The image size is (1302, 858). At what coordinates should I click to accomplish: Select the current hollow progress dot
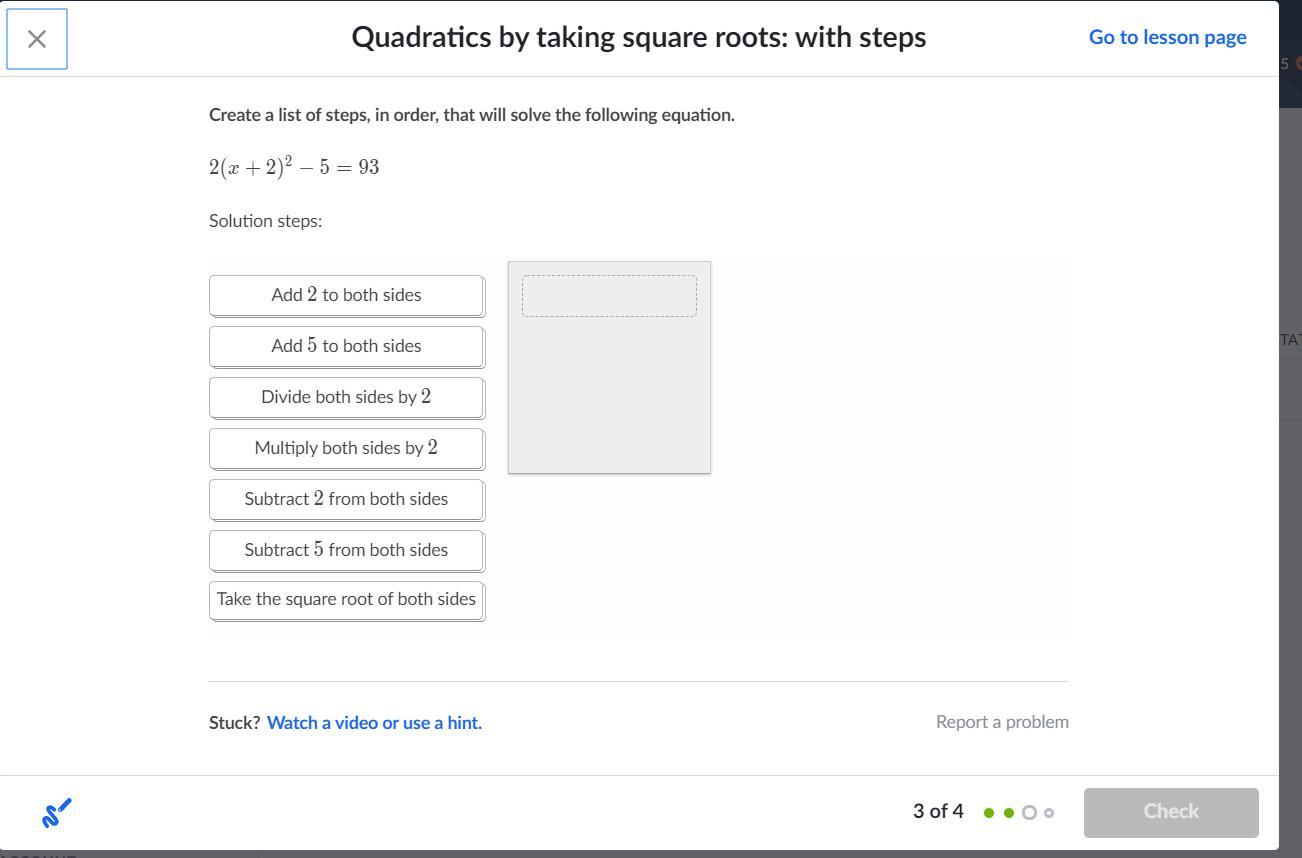coord(1029,813)
